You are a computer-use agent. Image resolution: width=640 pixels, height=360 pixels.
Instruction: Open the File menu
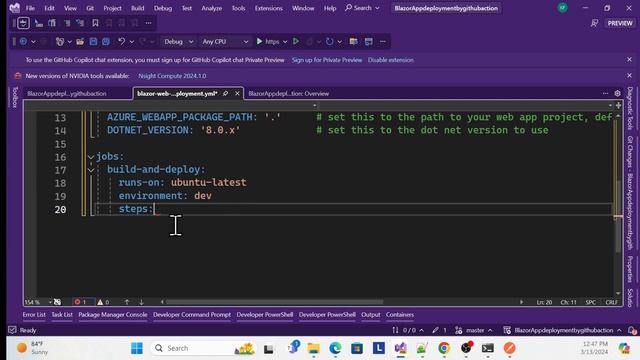tap(30, 8)
